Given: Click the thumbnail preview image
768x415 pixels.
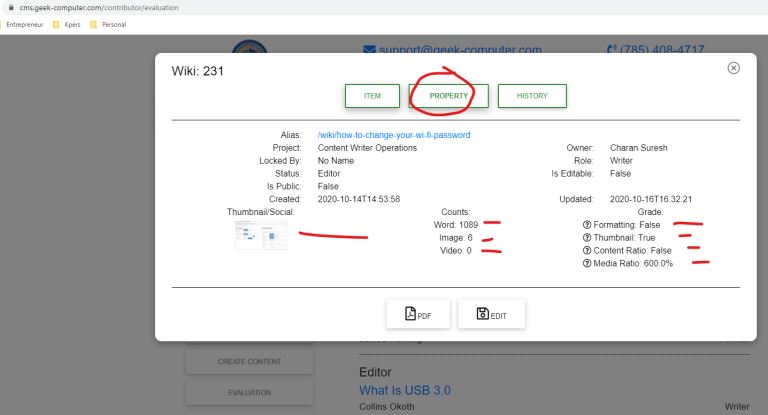Looking at the screenshot, I should click(x=261, y=235).
